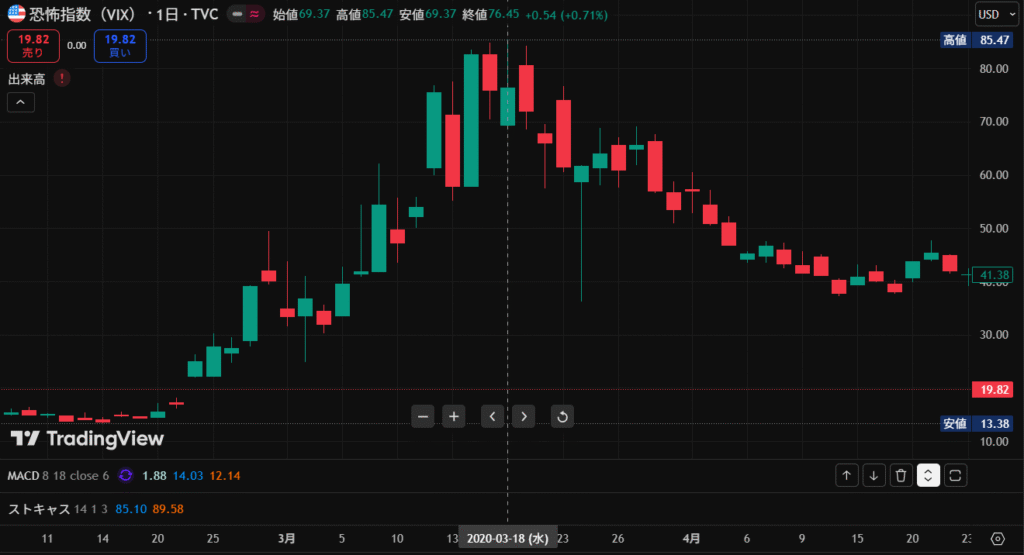1024x555 pixels.
Task: Open chart settings gear in bottom corner
Action: coord(997,539)
